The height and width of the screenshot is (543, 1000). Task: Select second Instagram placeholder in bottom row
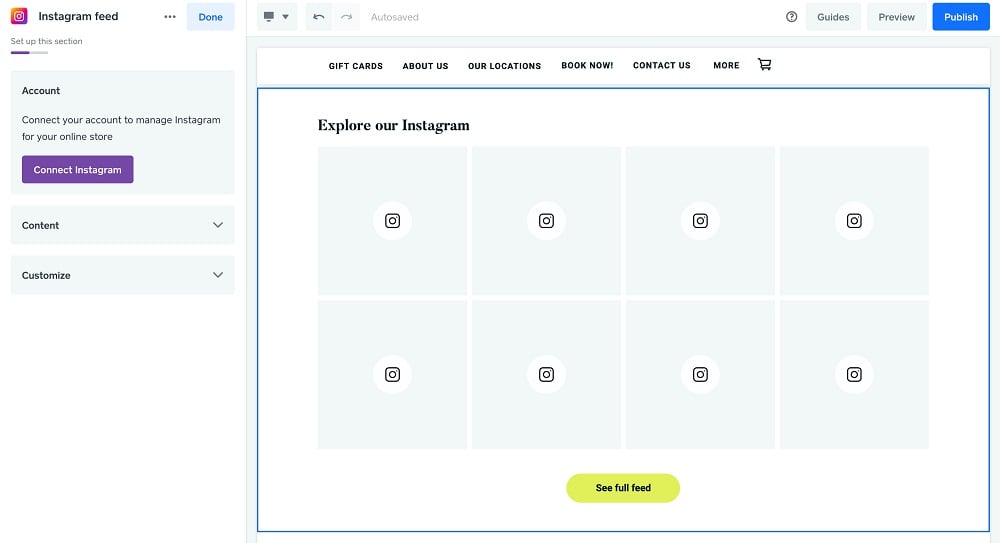(x=547, y=375)
